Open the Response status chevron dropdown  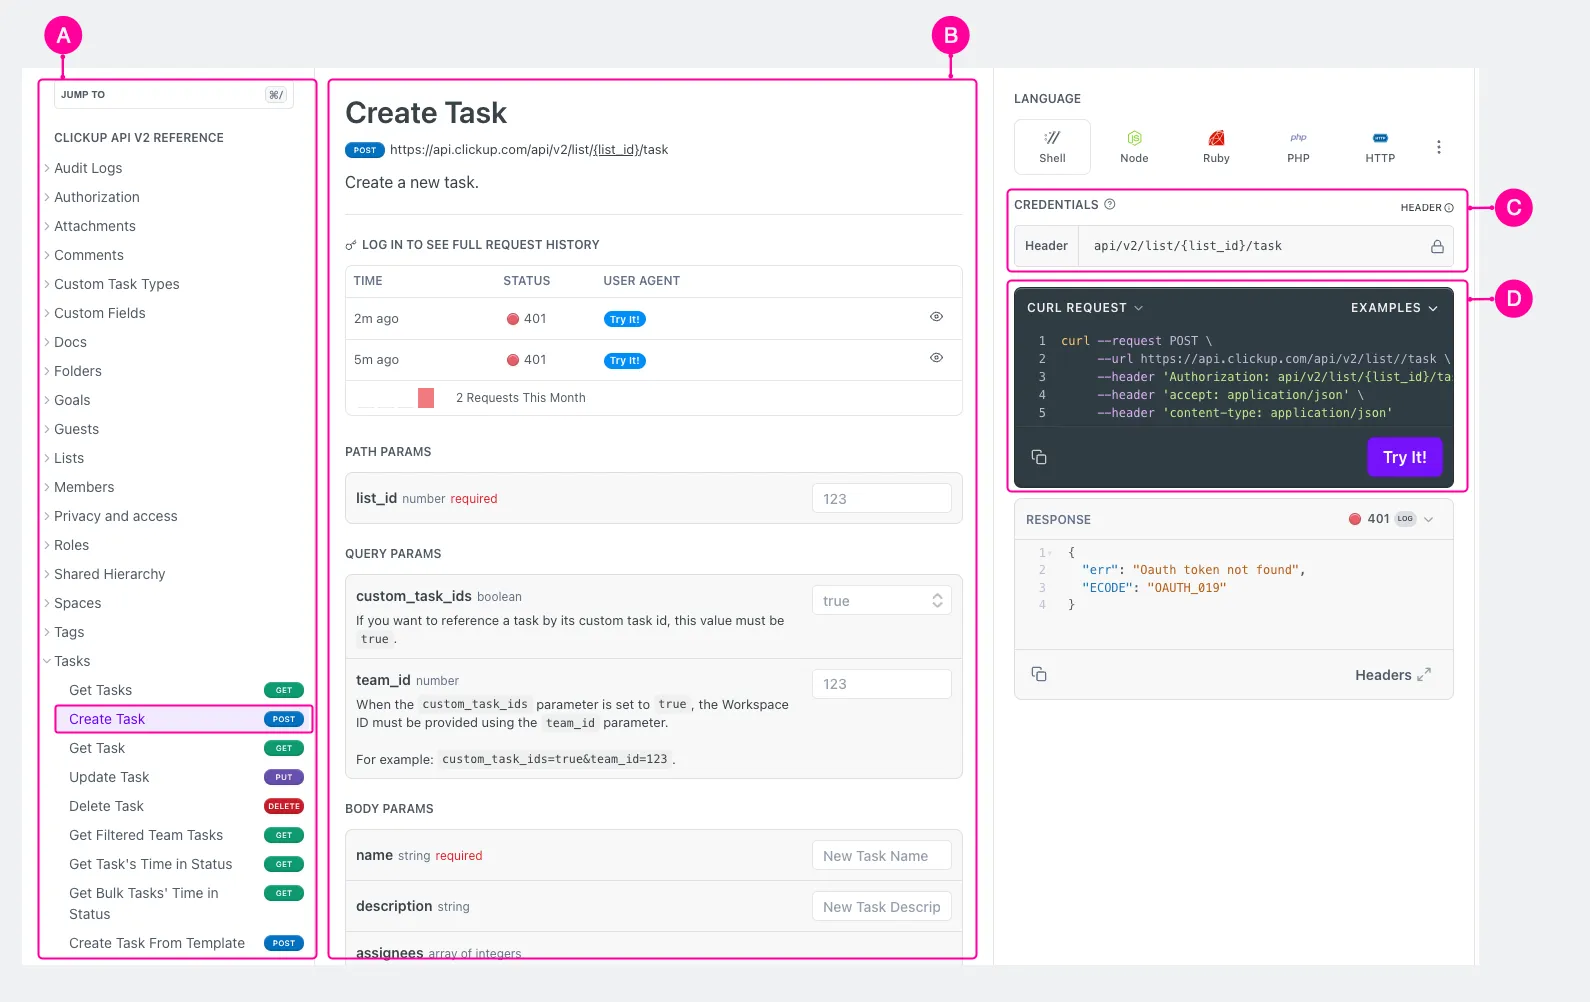tap(1428, 519)
